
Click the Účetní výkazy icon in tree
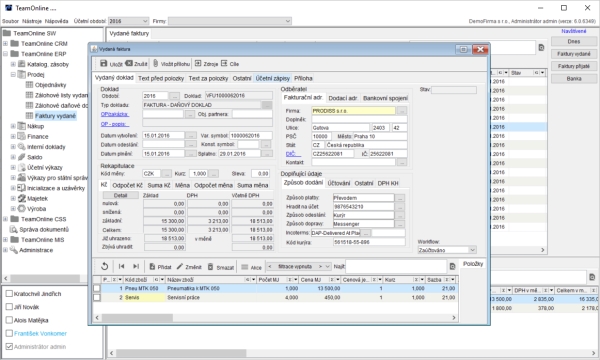coord(21,167)
